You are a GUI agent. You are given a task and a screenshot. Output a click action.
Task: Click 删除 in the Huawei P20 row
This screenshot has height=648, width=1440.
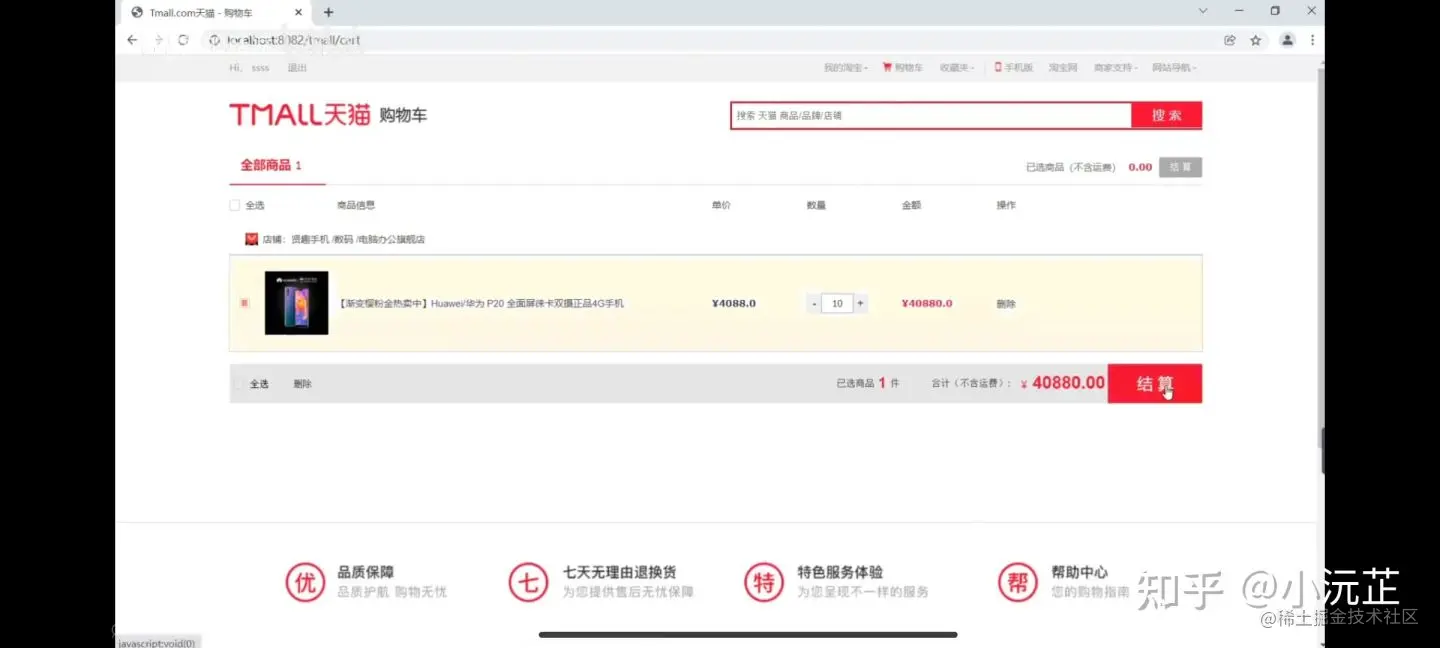(1006, 303)
